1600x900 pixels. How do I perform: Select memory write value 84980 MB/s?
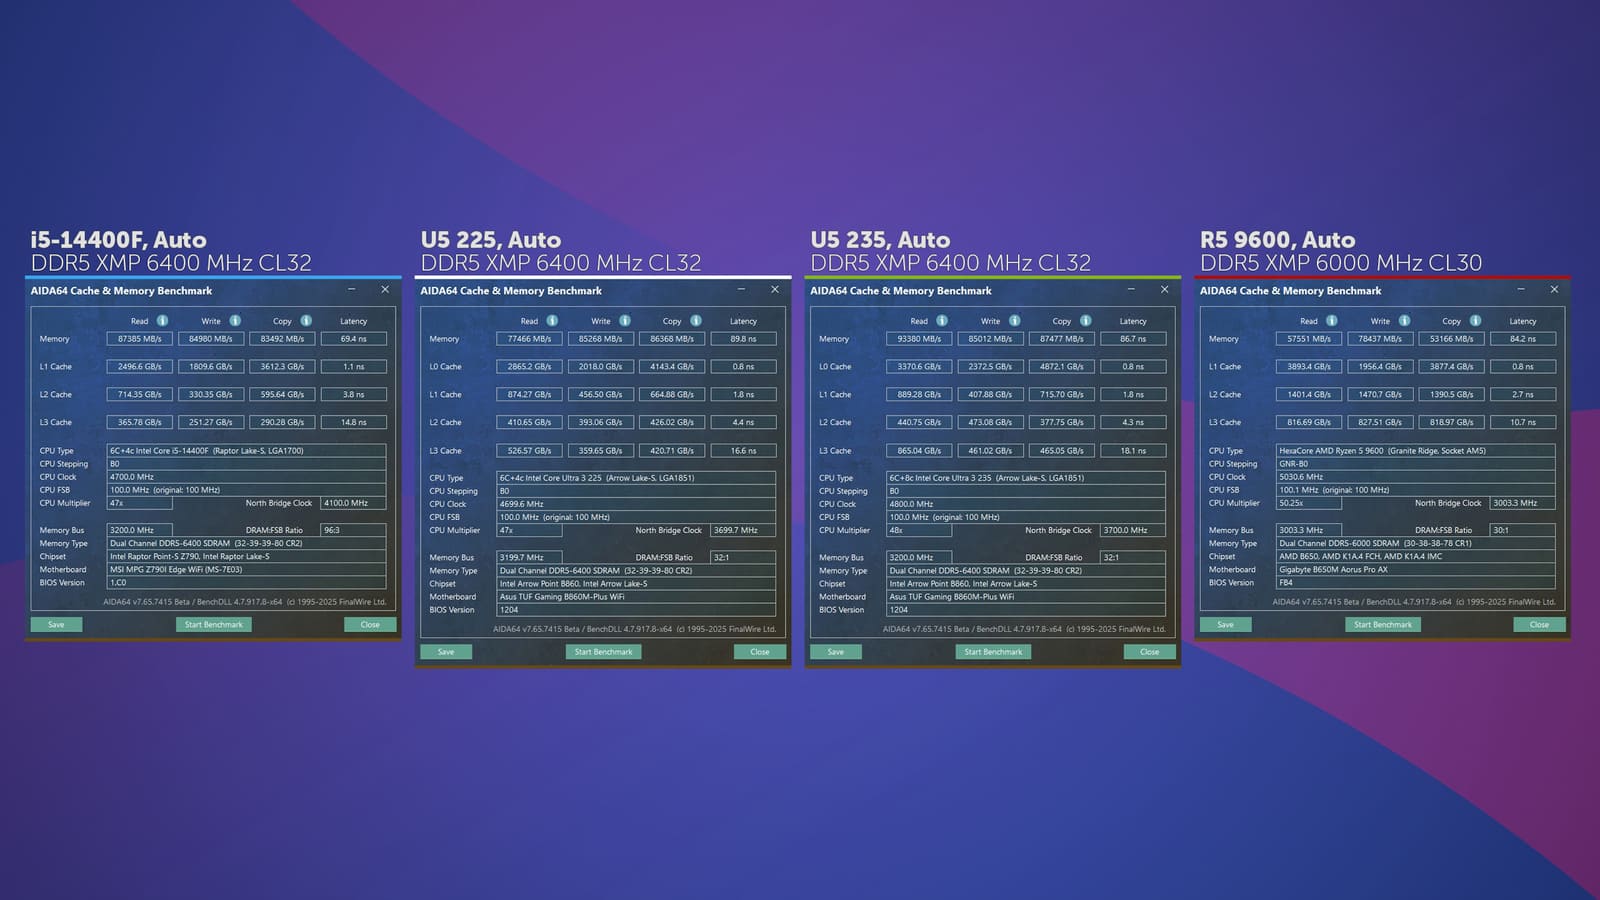click(x=211, y=339)
